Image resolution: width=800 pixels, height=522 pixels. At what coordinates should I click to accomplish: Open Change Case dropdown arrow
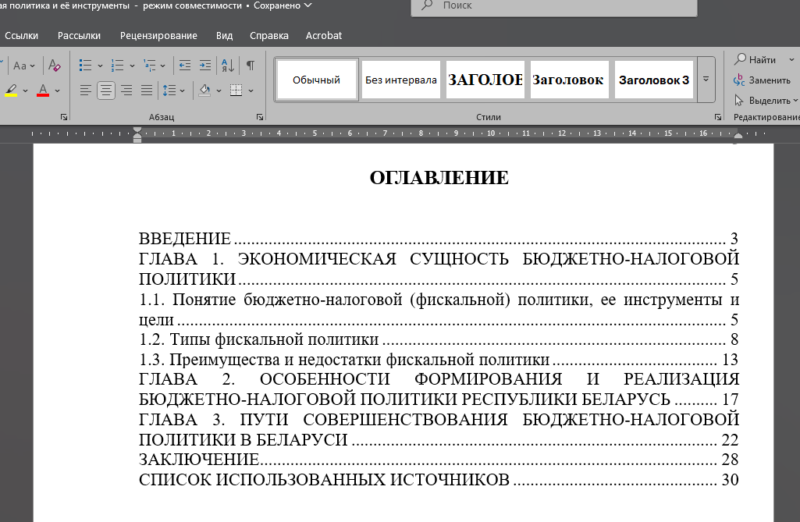point(32,66)
